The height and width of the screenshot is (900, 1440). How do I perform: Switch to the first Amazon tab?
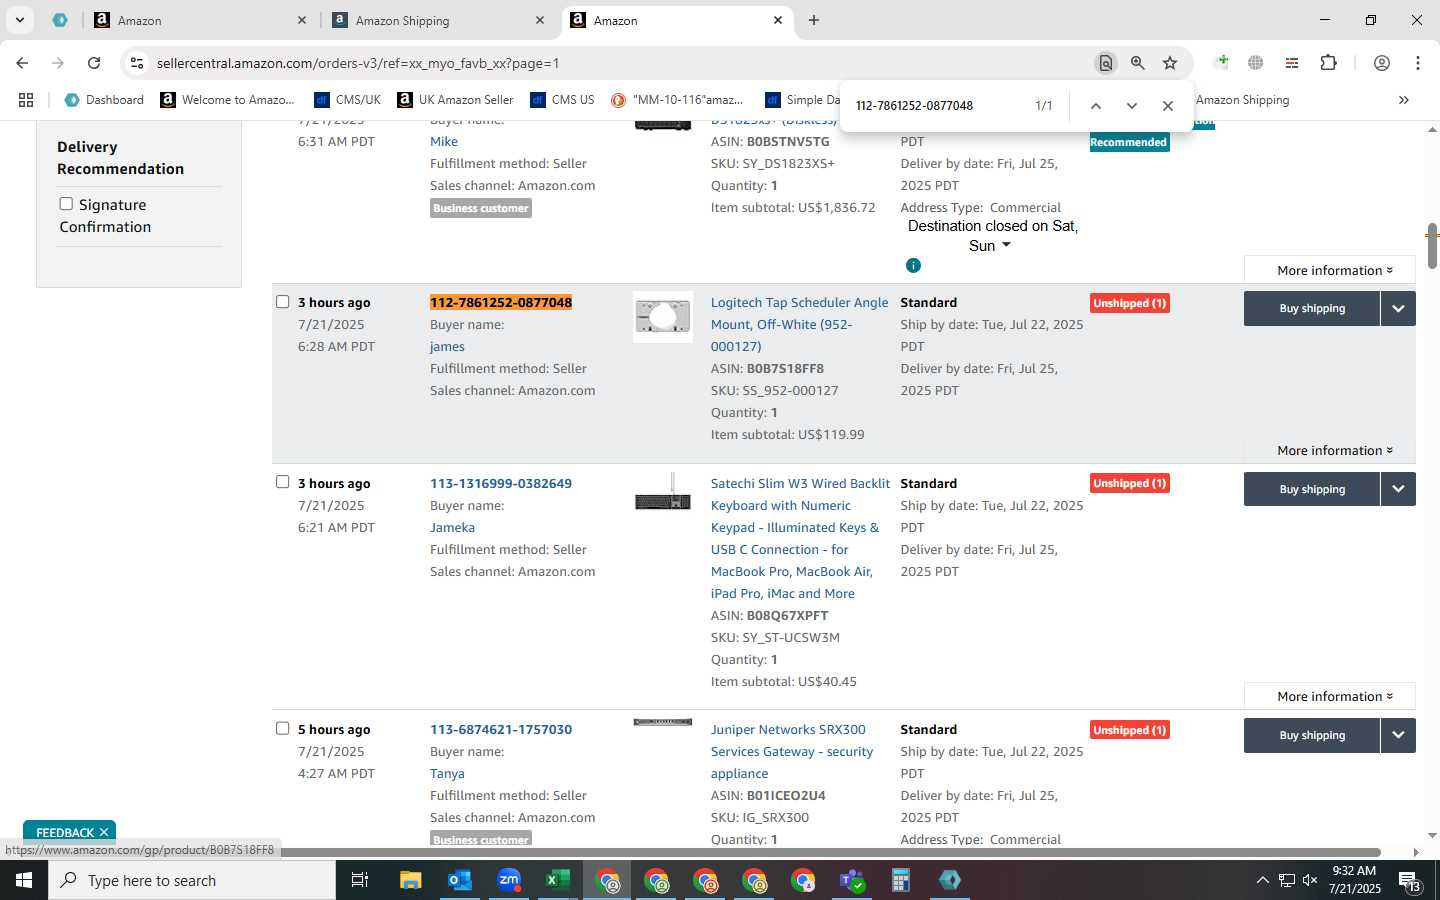(x=200, y=20)
